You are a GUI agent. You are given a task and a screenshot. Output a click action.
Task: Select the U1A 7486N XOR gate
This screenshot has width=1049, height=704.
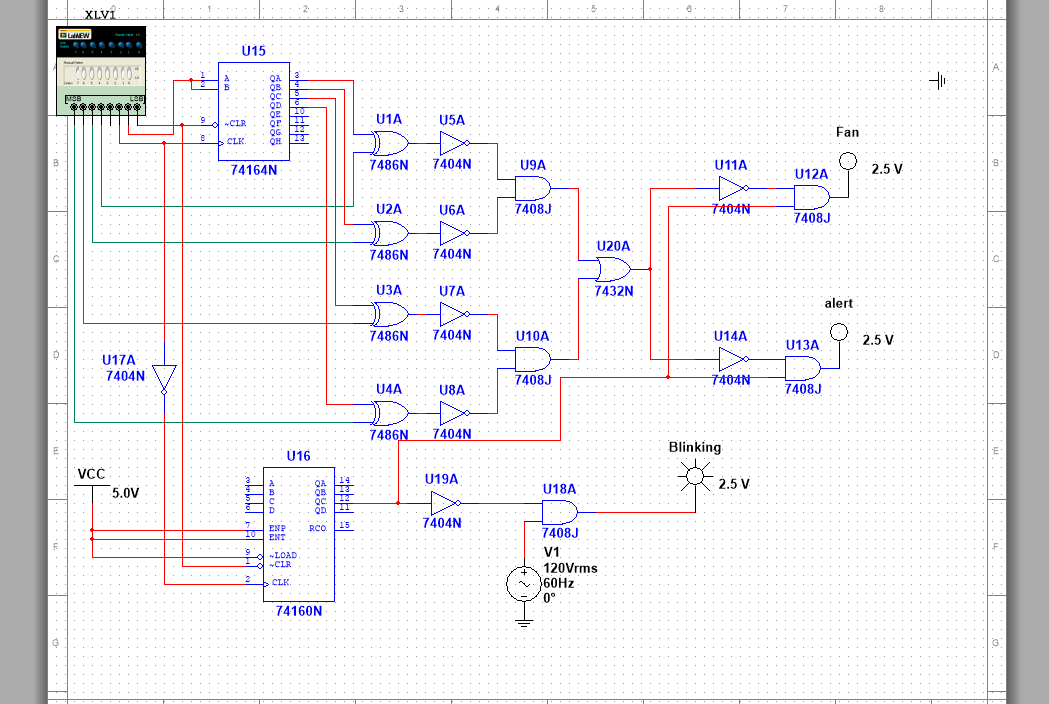390,143
